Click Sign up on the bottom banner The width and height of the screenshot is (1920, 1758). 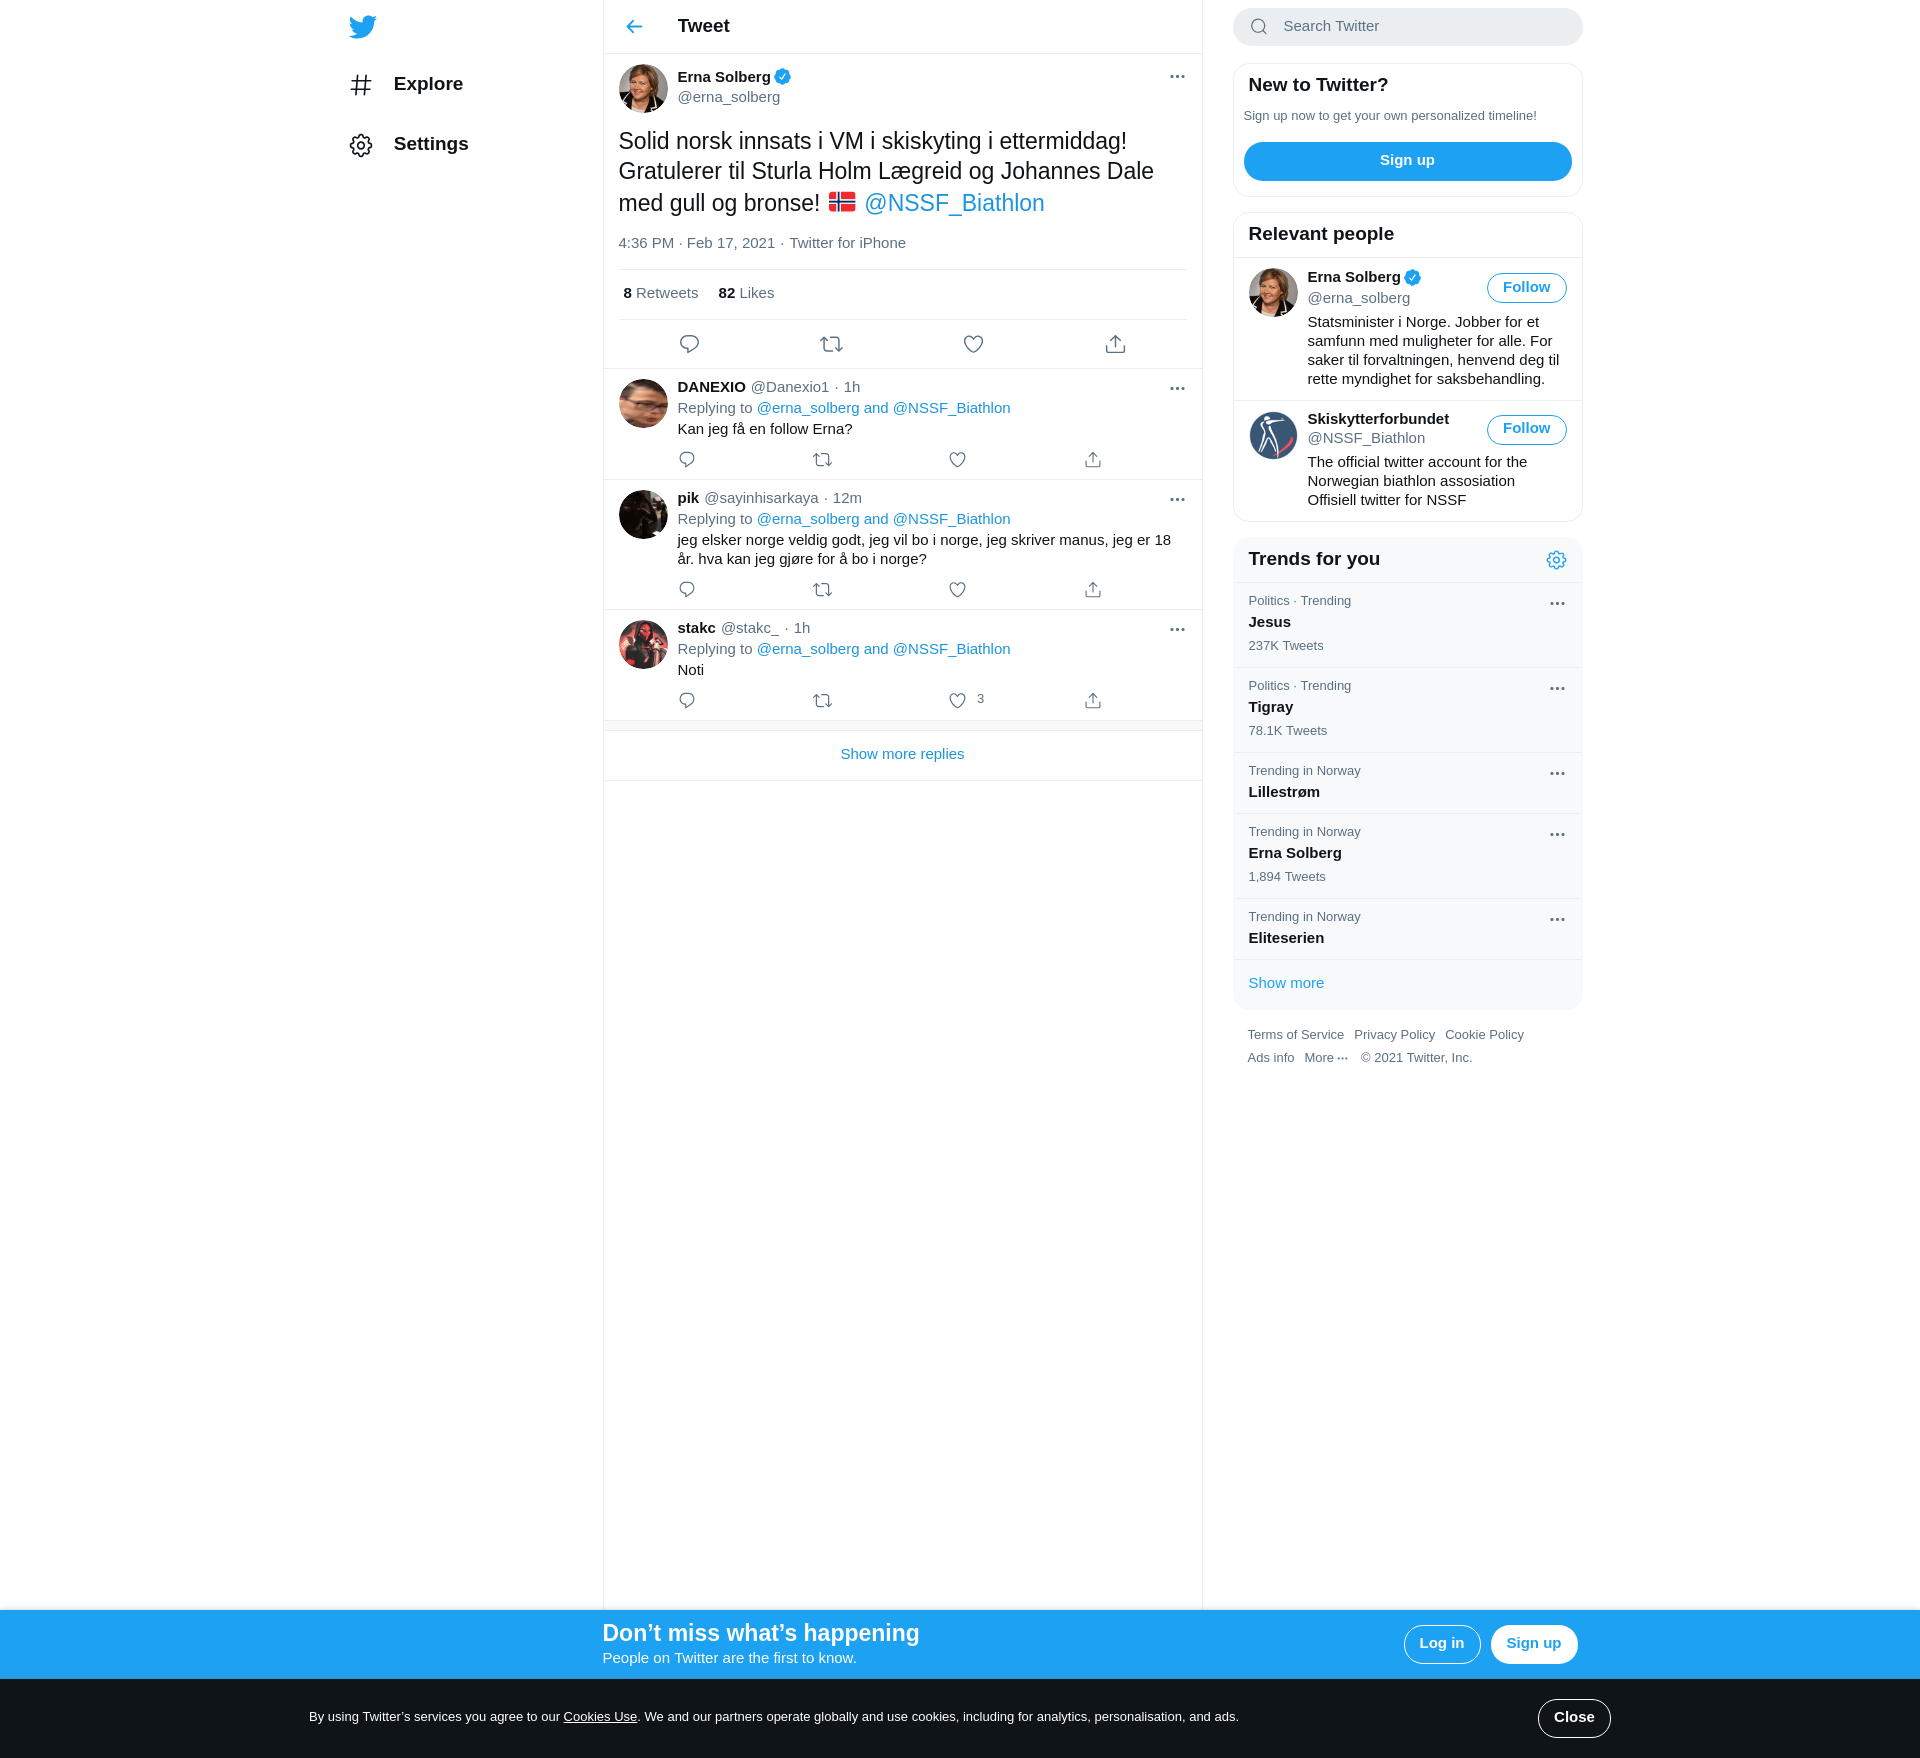(x=1533, y=1644)
